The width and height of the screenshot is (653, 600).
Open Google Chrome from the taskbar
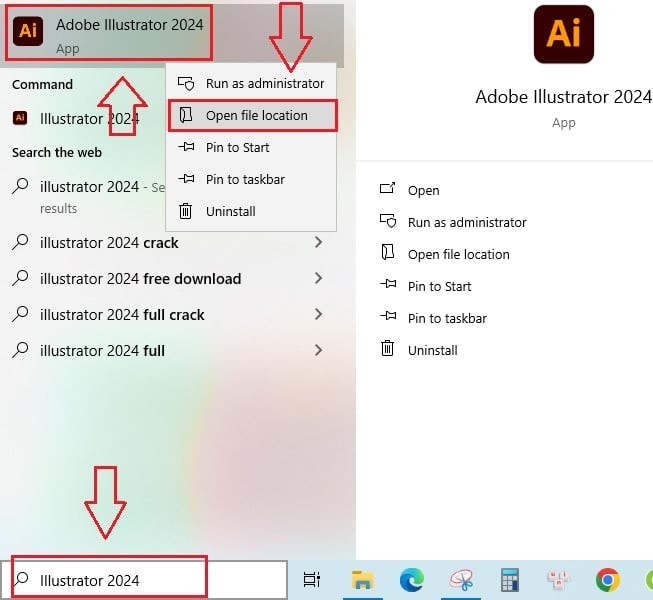click(x=608, y=580)
